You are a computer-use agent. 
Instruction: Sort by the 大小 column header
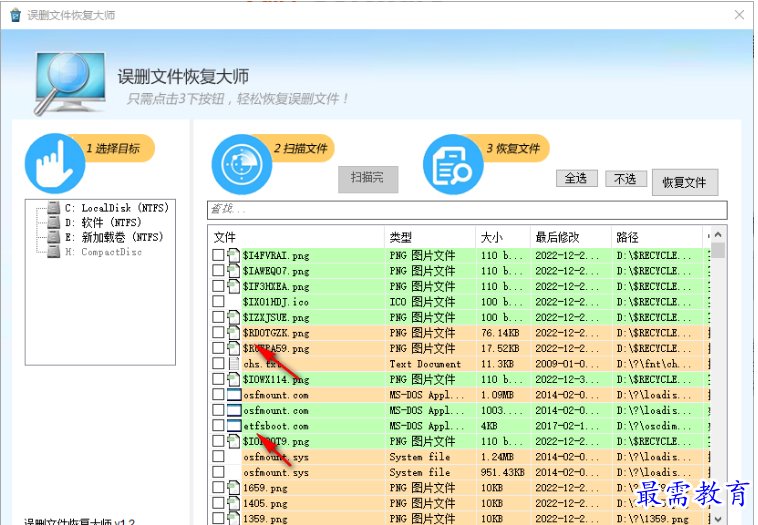pos(503,237)
